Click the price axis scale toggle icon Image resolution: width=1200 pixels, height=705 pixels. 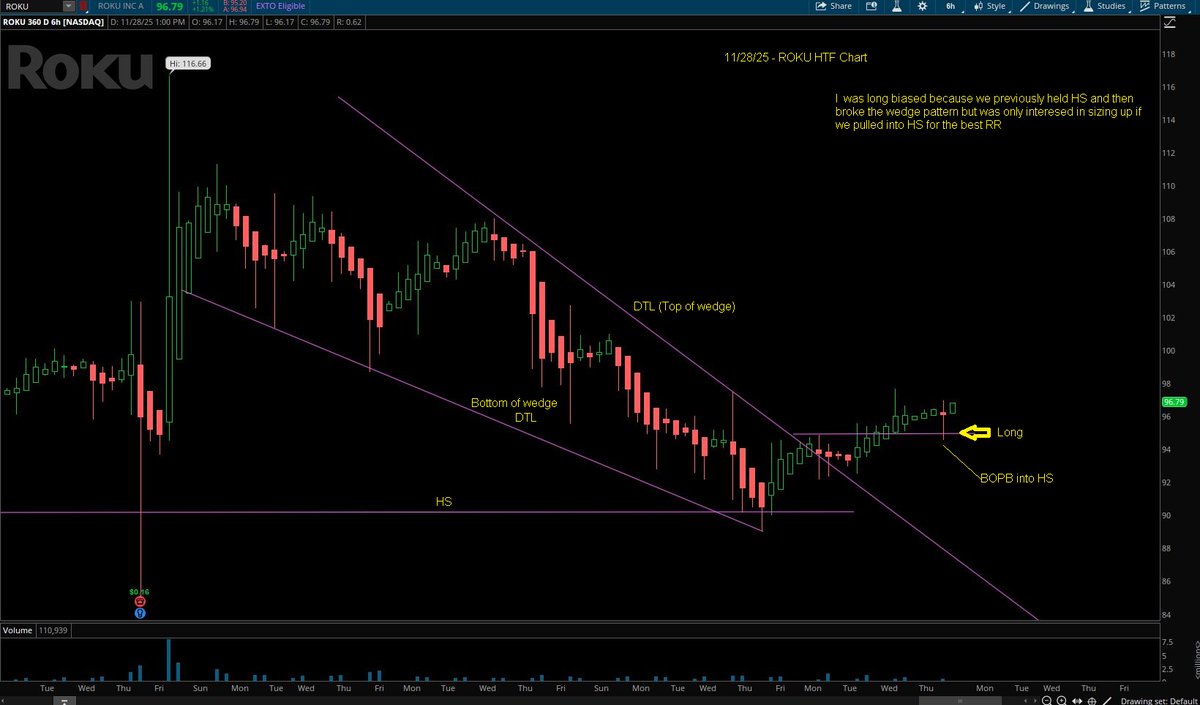(x=1169, y=22)
